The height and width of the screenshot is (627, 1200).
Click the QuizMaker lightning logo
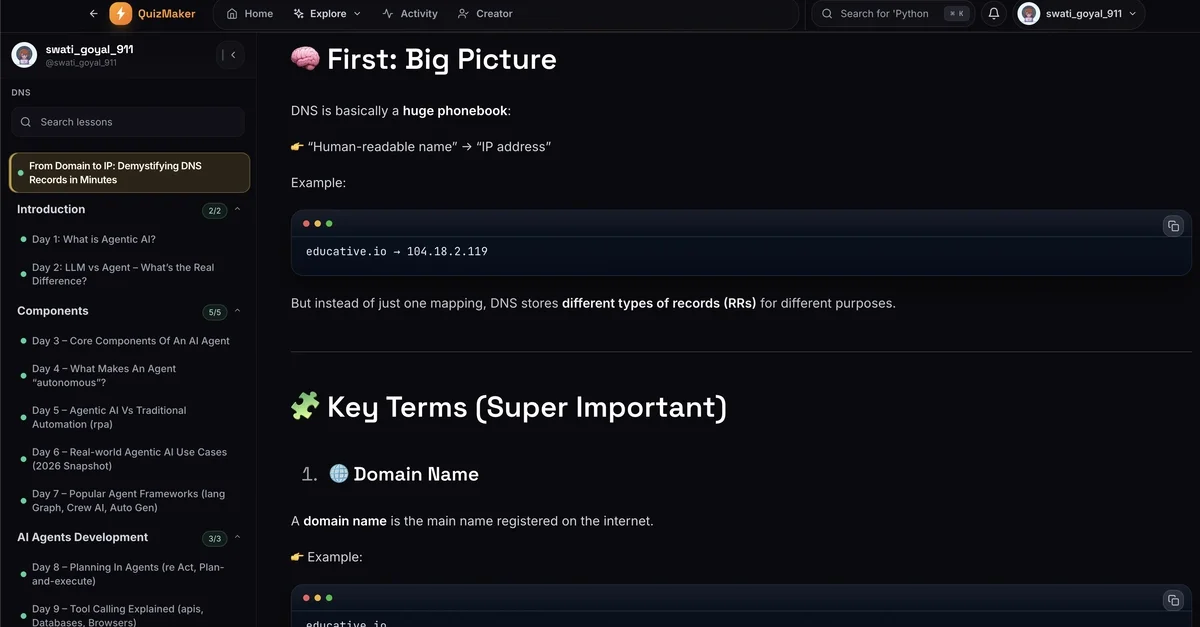tap(121, 14)
